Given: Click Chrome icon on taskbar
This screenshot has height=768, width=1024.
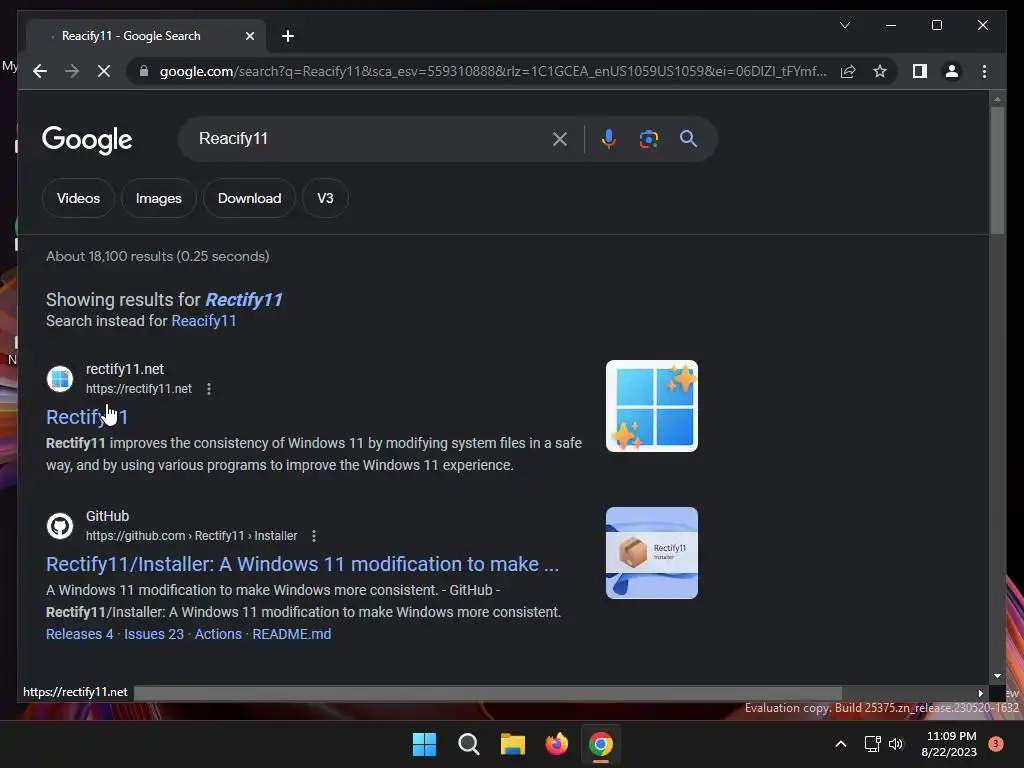Looking at the screenshot, I should (601, 744).
